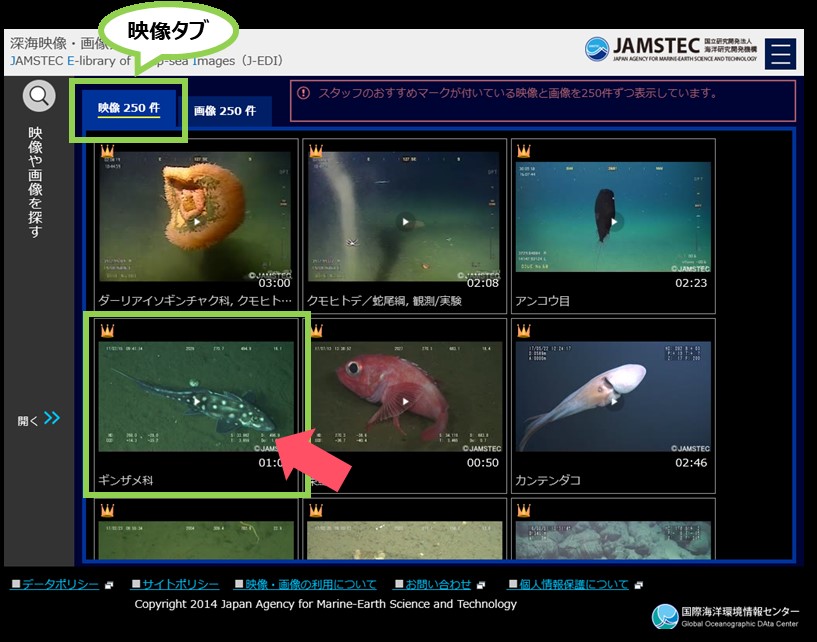817x642 pixels.
Task: Click the Copyright 2014 footer text
Action: 326,604
